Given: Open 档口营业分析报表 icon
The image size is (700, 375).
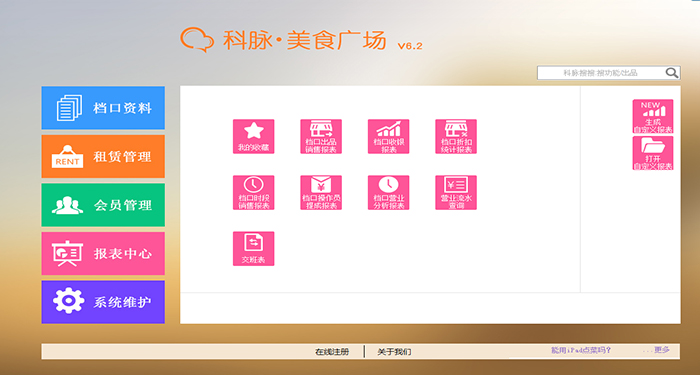Looking at the screenshot, I should point(388,192).
